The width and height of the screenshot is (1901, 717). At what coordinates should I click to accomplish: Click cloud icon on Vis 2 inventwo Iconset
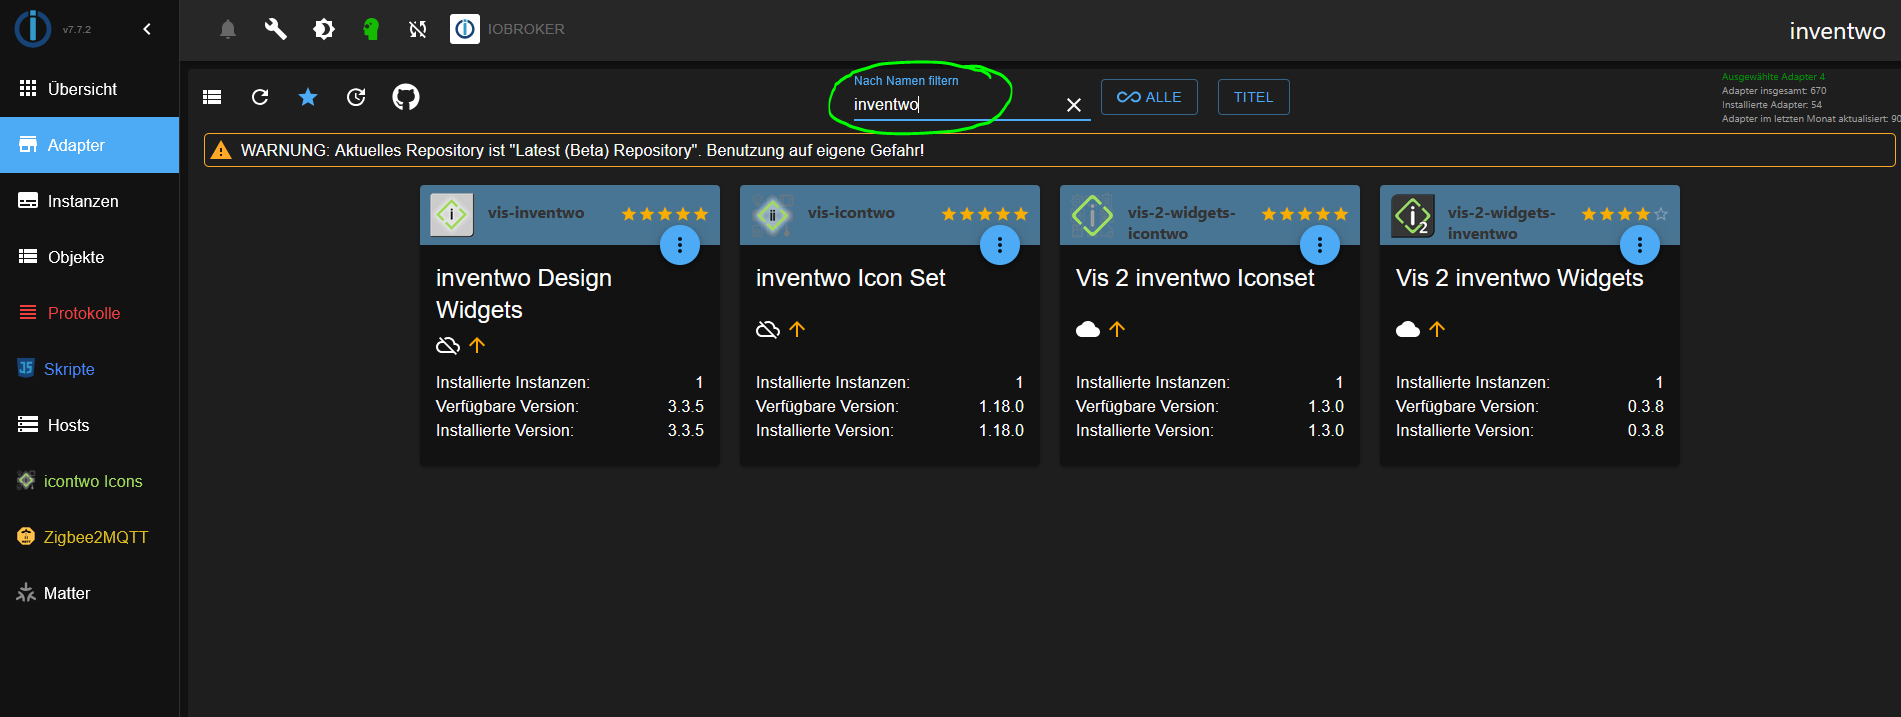point(1088,329)
